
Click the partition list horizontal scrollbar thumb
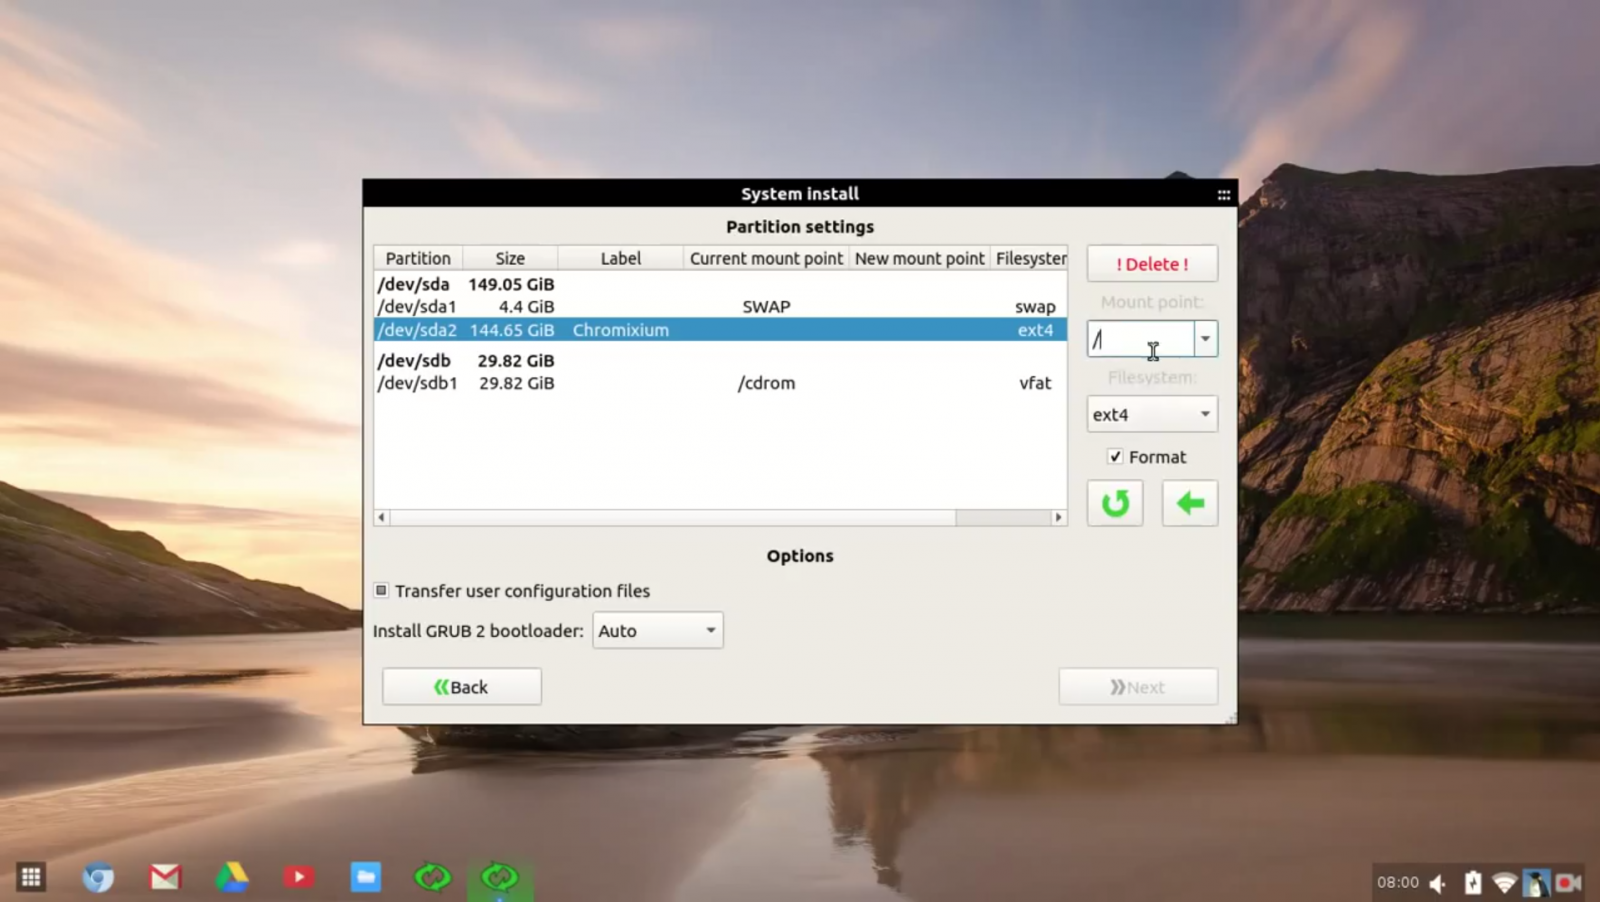click(673, 517)
